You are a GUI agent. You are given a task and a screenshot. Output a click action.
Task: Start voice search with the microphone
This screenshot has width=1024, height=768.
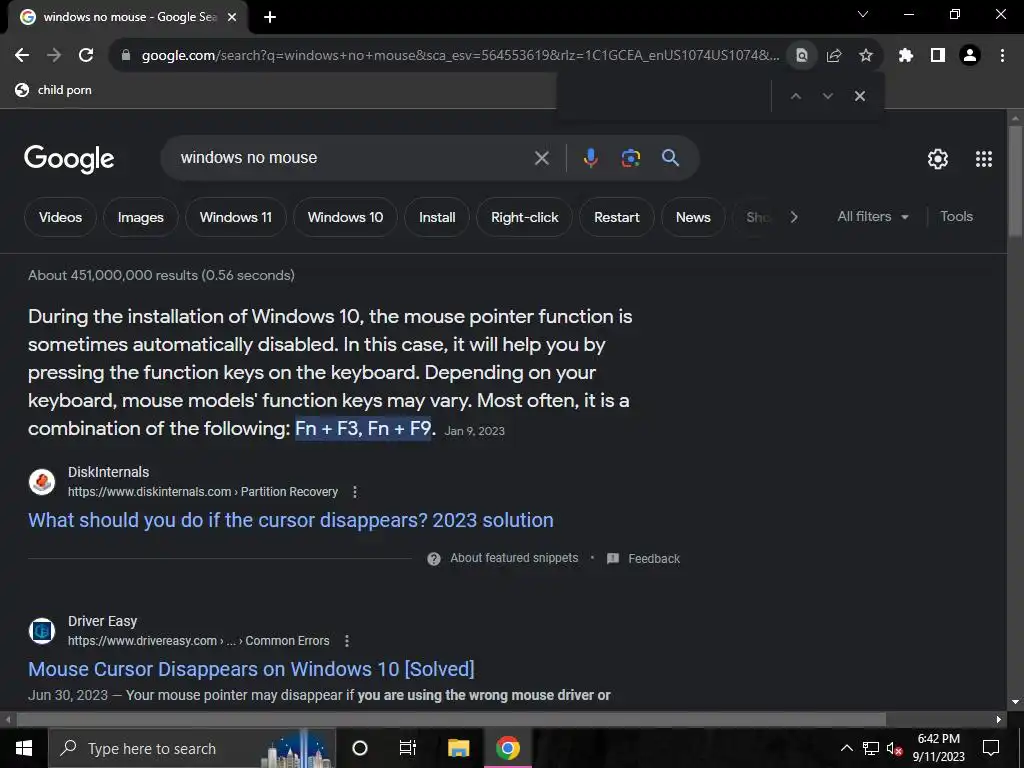(x=590, y=158)
